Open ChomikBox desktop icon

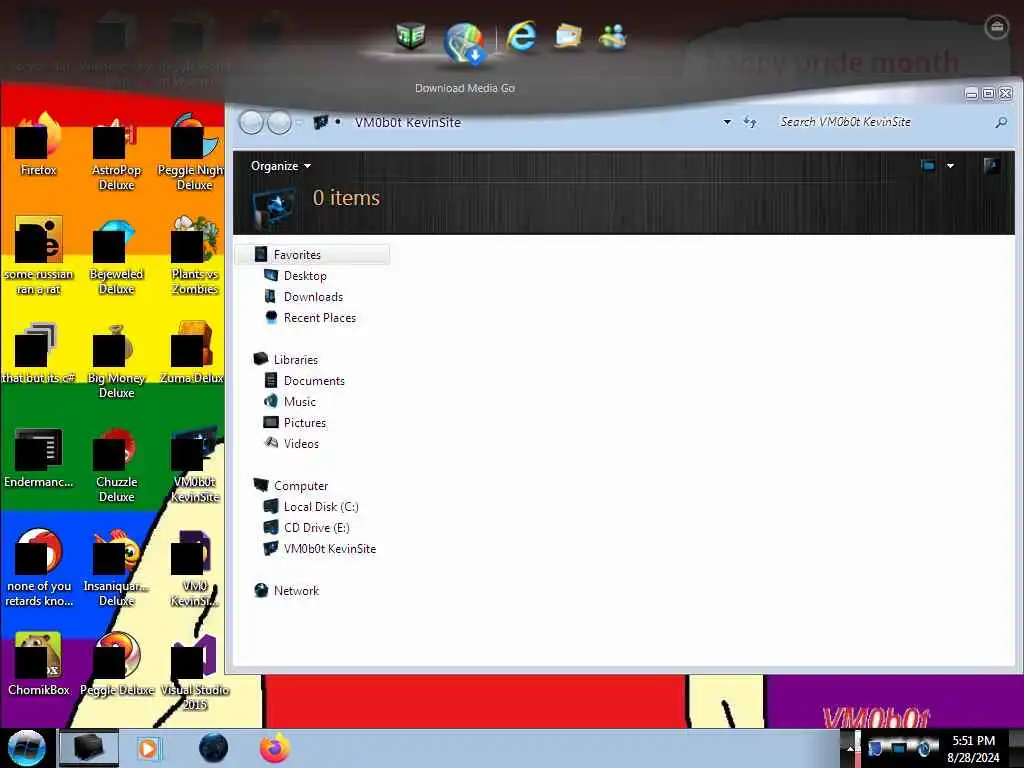[39, 665]
